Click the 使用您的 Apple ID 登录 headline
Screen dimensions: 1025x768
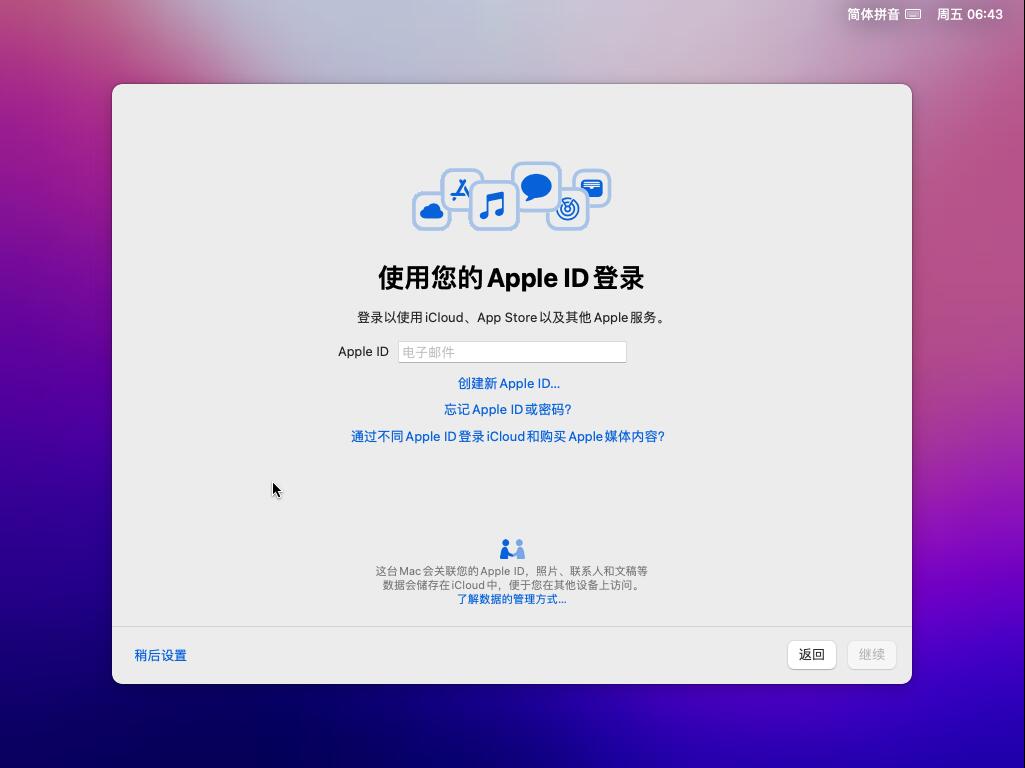pyautogui.click(x=511, y=277)
